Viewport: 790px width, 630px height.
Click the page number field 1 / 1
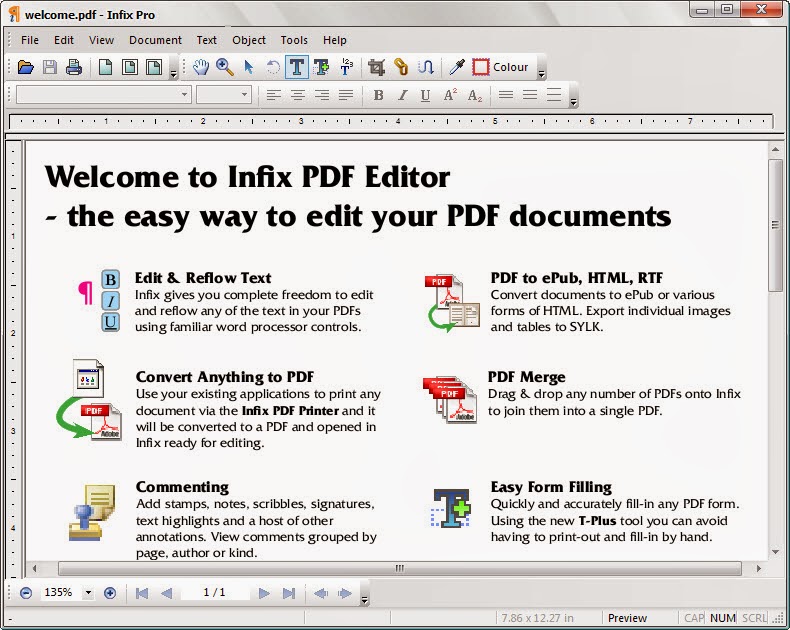(215, 592)
